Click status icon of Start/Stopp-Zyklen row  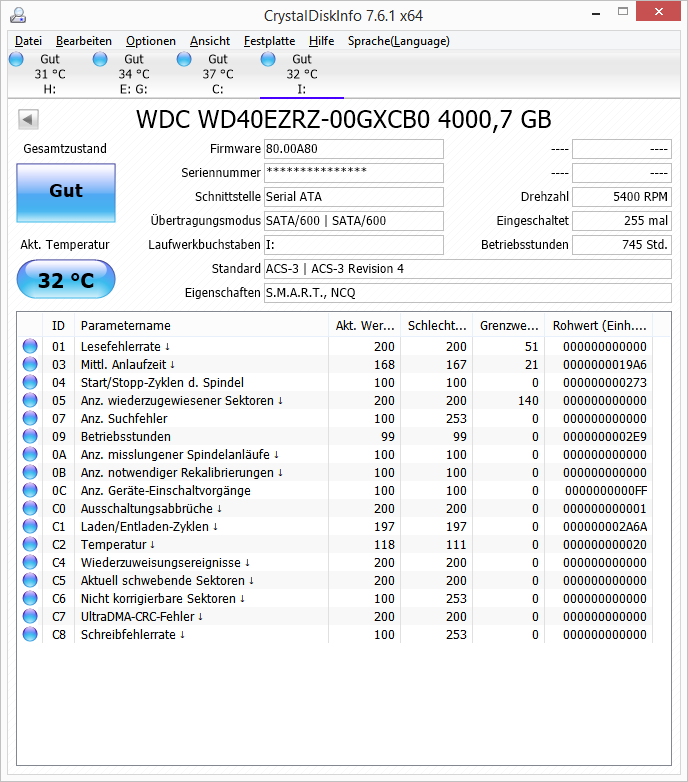(30, 382)
